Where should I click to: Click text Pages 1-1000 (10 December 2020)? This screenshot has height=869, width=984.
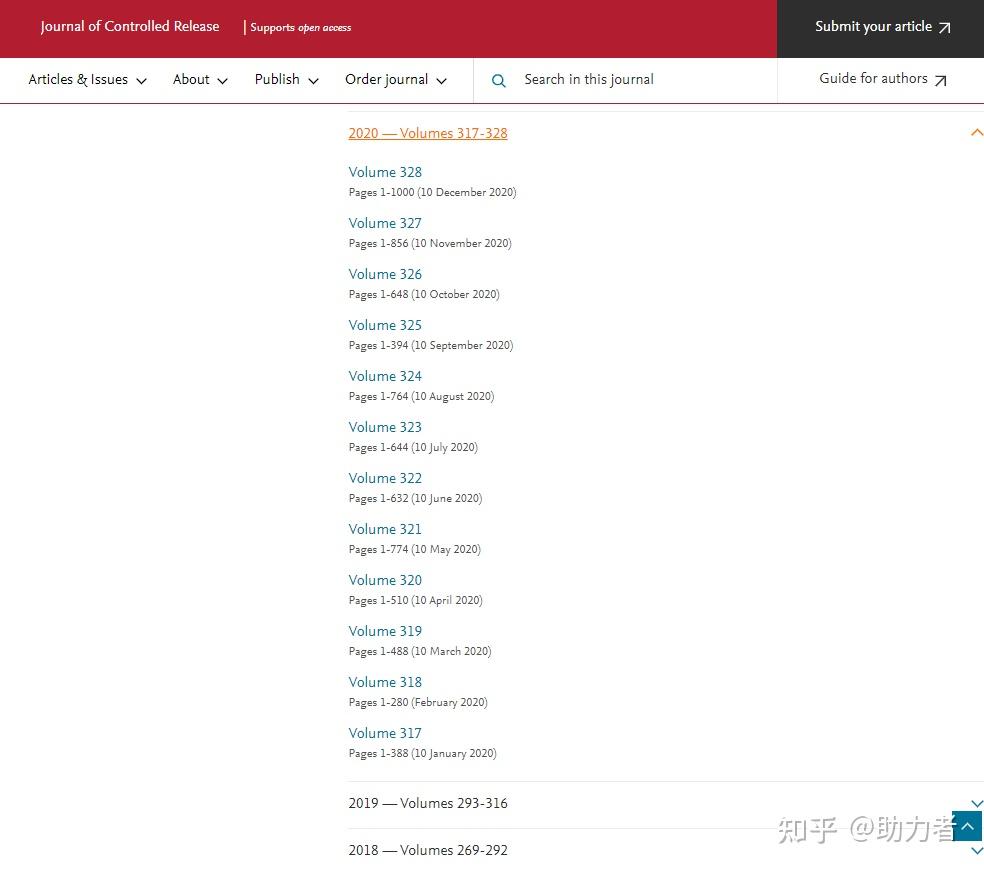(432, 193)
